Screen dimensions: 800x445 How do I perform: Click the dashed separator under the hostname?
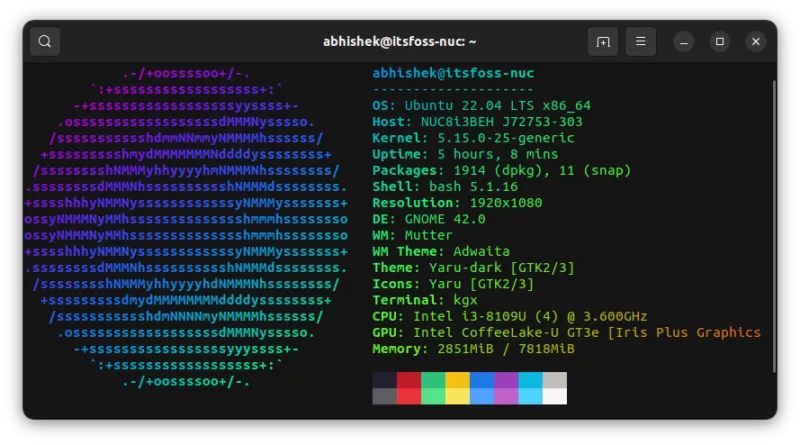453,90
